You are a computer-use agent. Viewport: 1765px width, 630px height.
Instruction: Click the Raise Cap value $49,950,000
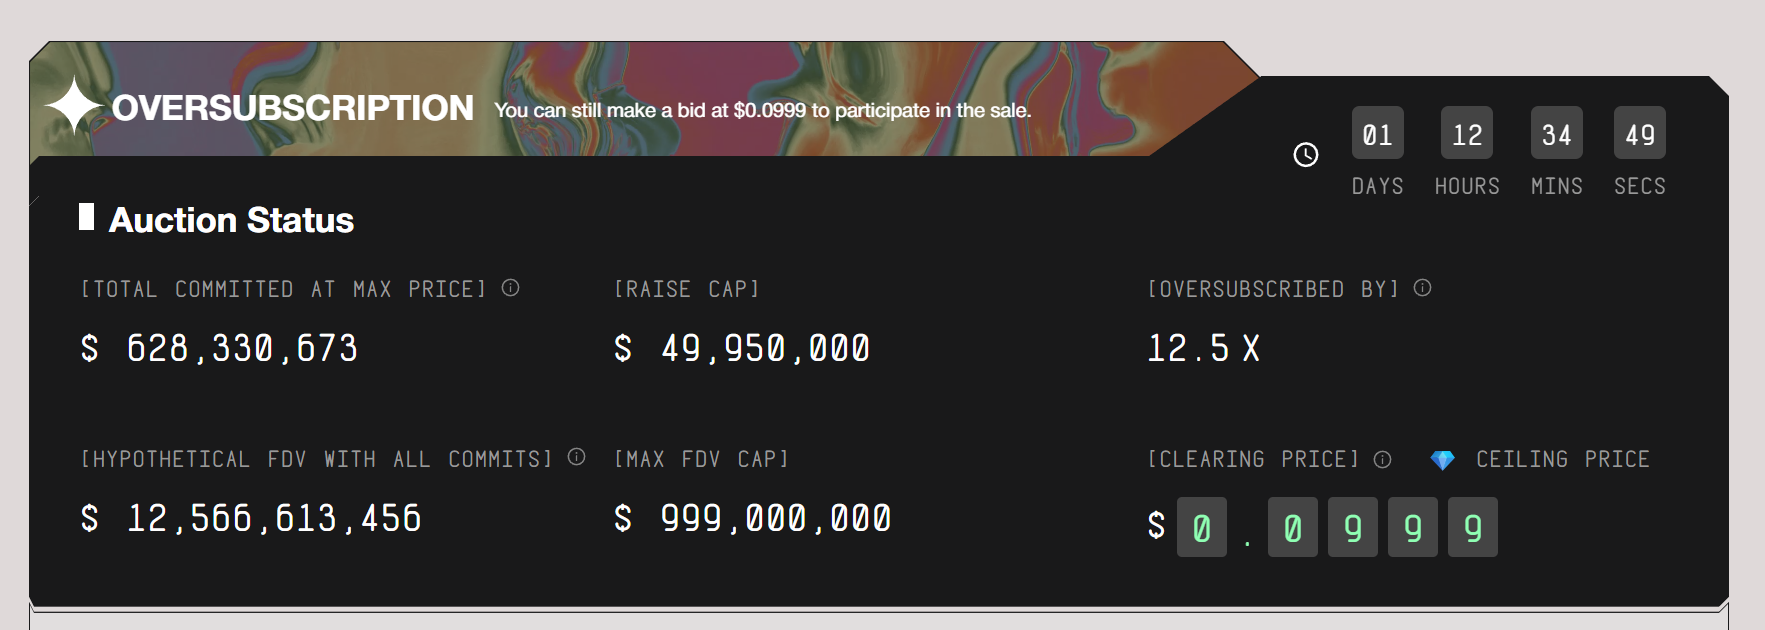pyautogui.click(x=742, y=348)
